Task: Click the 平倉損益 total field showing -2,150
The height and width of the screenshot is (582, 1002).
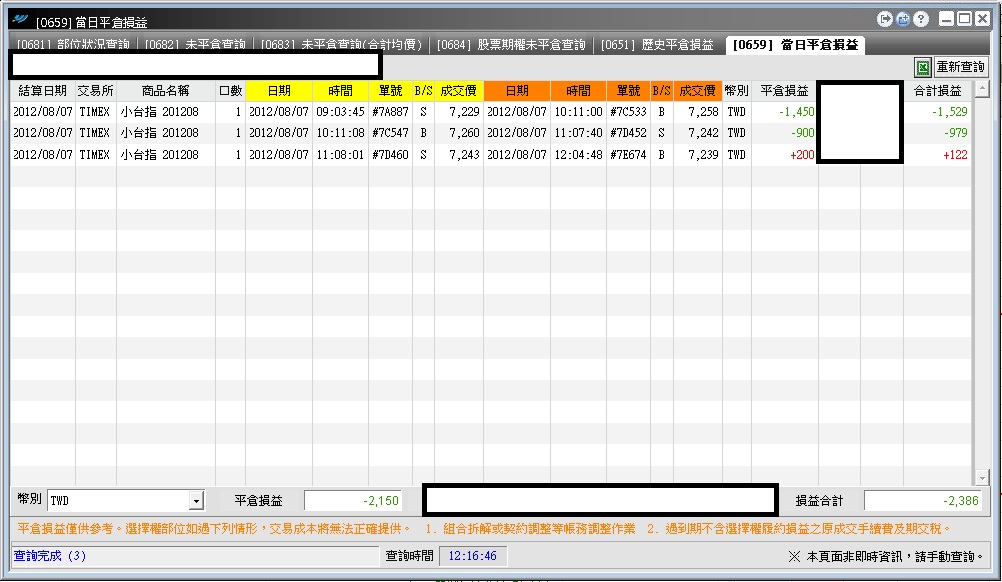Action: click(353, 501)
